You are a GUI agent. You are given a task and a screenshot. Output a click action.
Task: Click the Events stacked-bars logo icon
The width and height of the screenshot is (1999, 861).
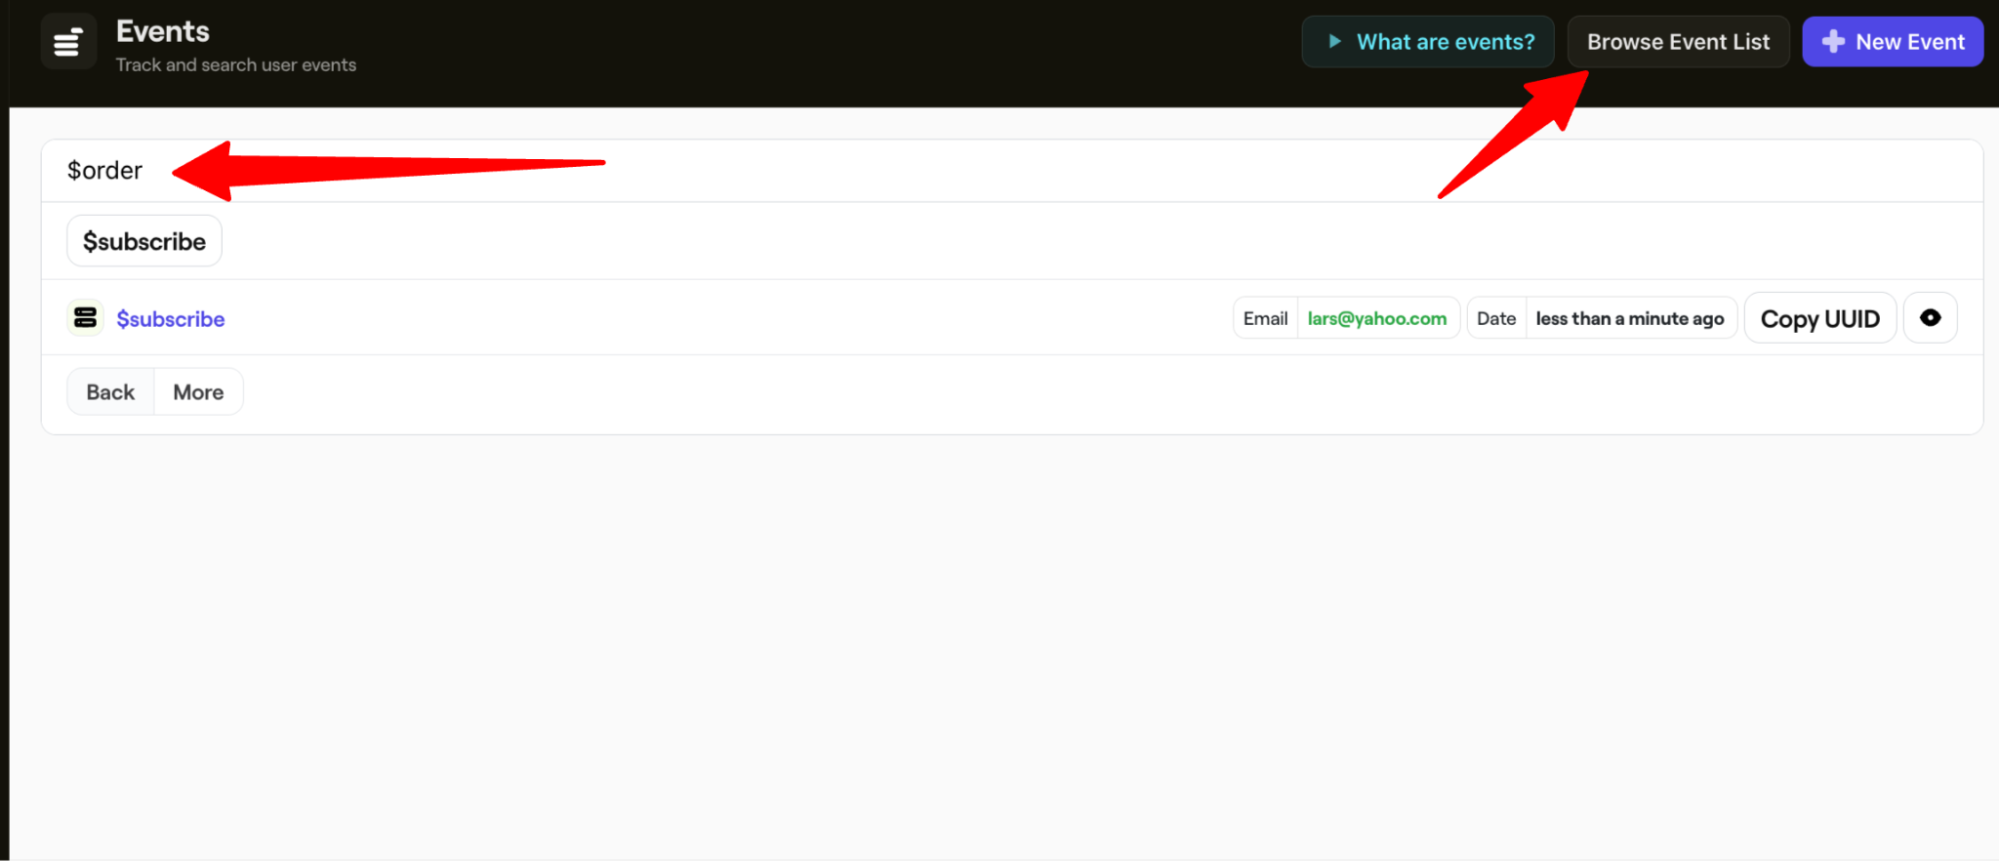click(68, 43)
